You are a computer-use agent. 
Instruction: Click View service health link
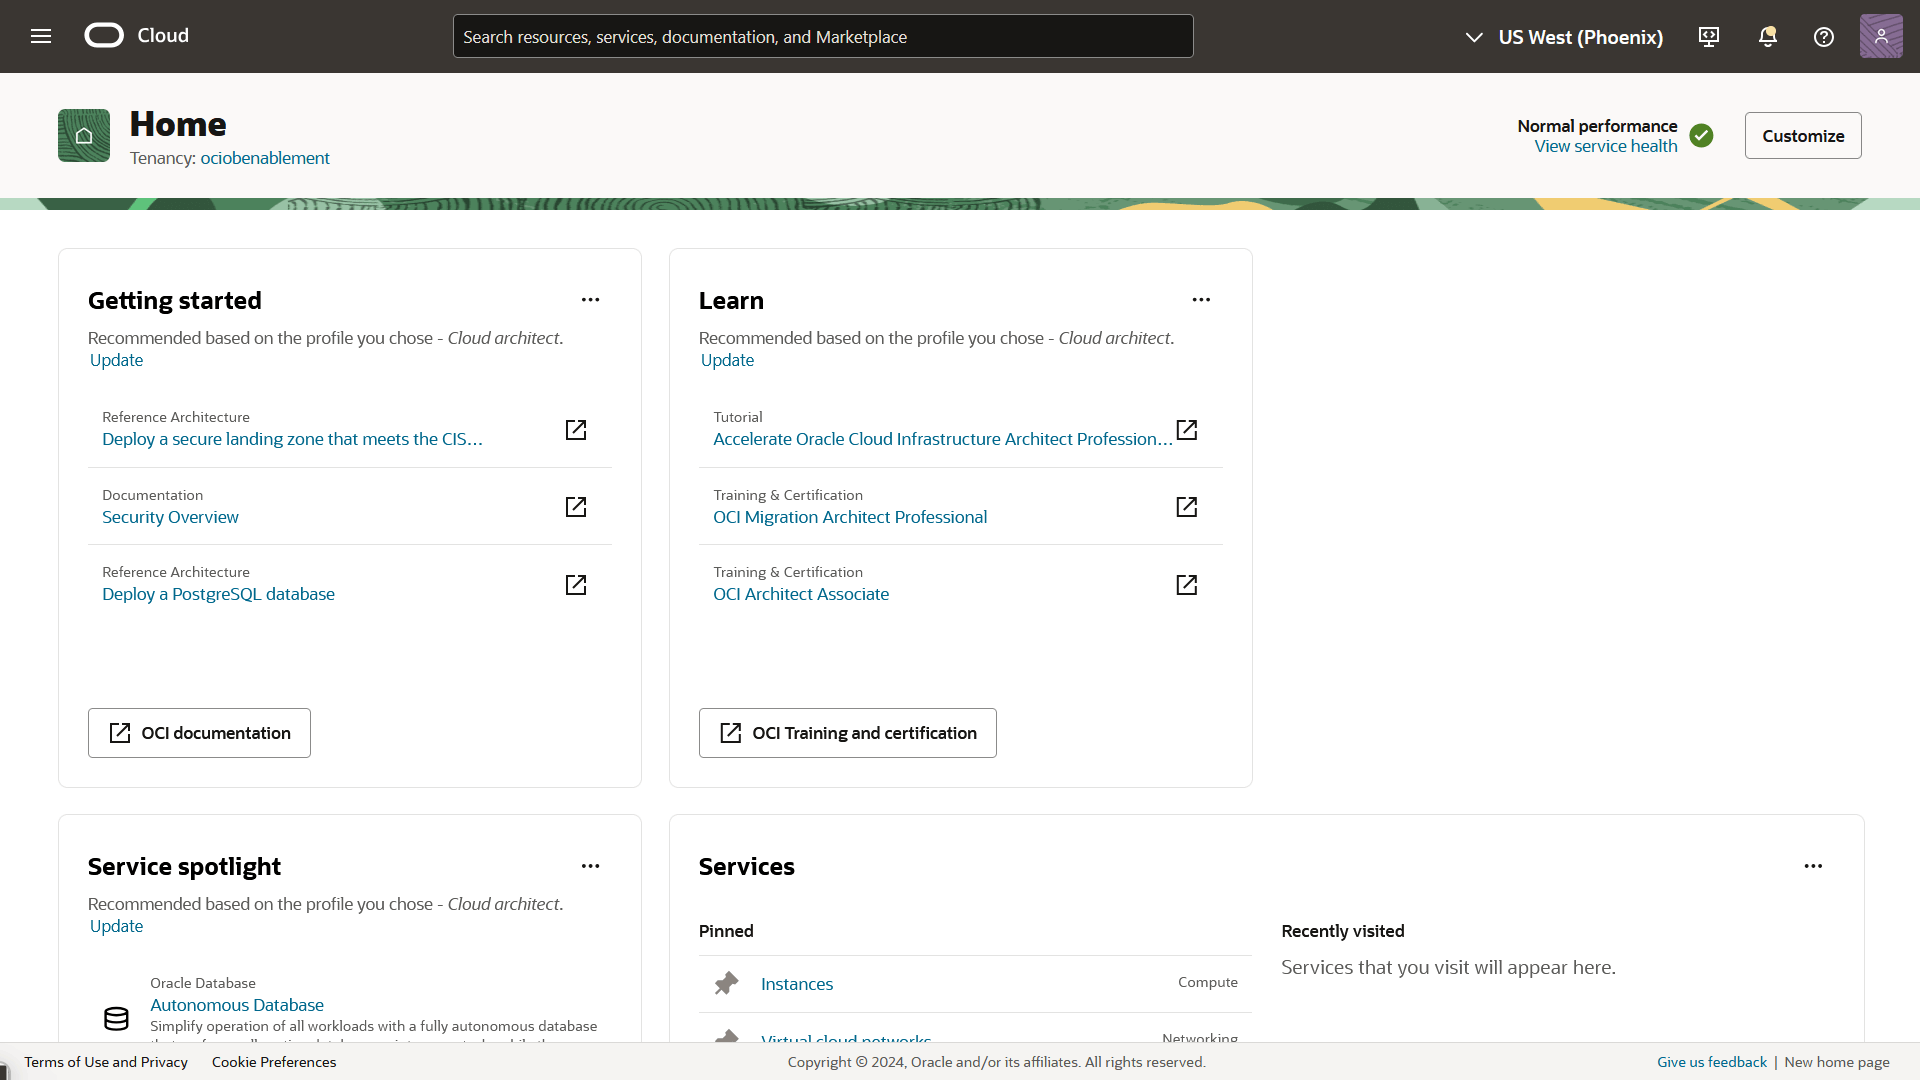(x=1605, y=146)
